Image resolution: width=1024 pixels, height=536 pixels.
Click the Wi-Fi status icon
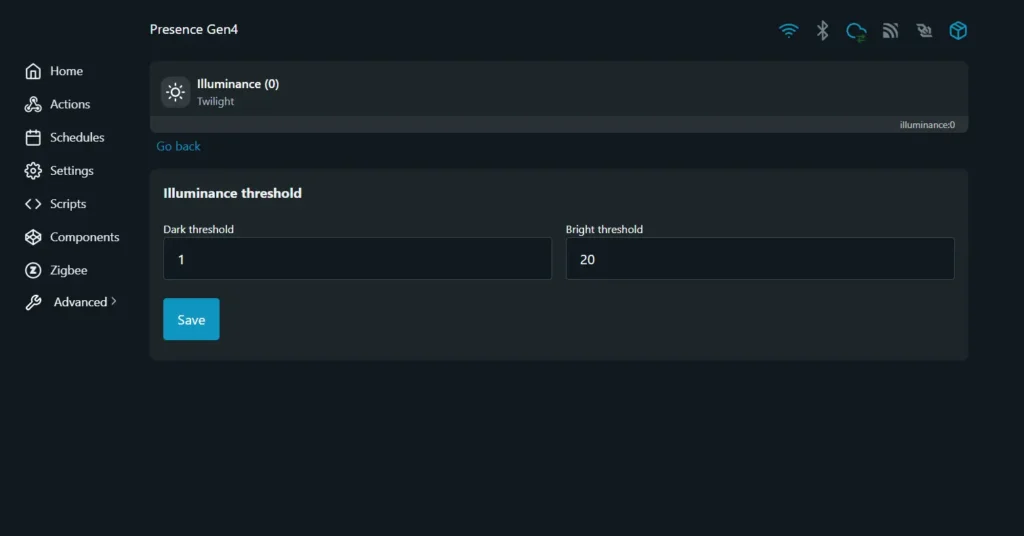(x=788, y=31)
